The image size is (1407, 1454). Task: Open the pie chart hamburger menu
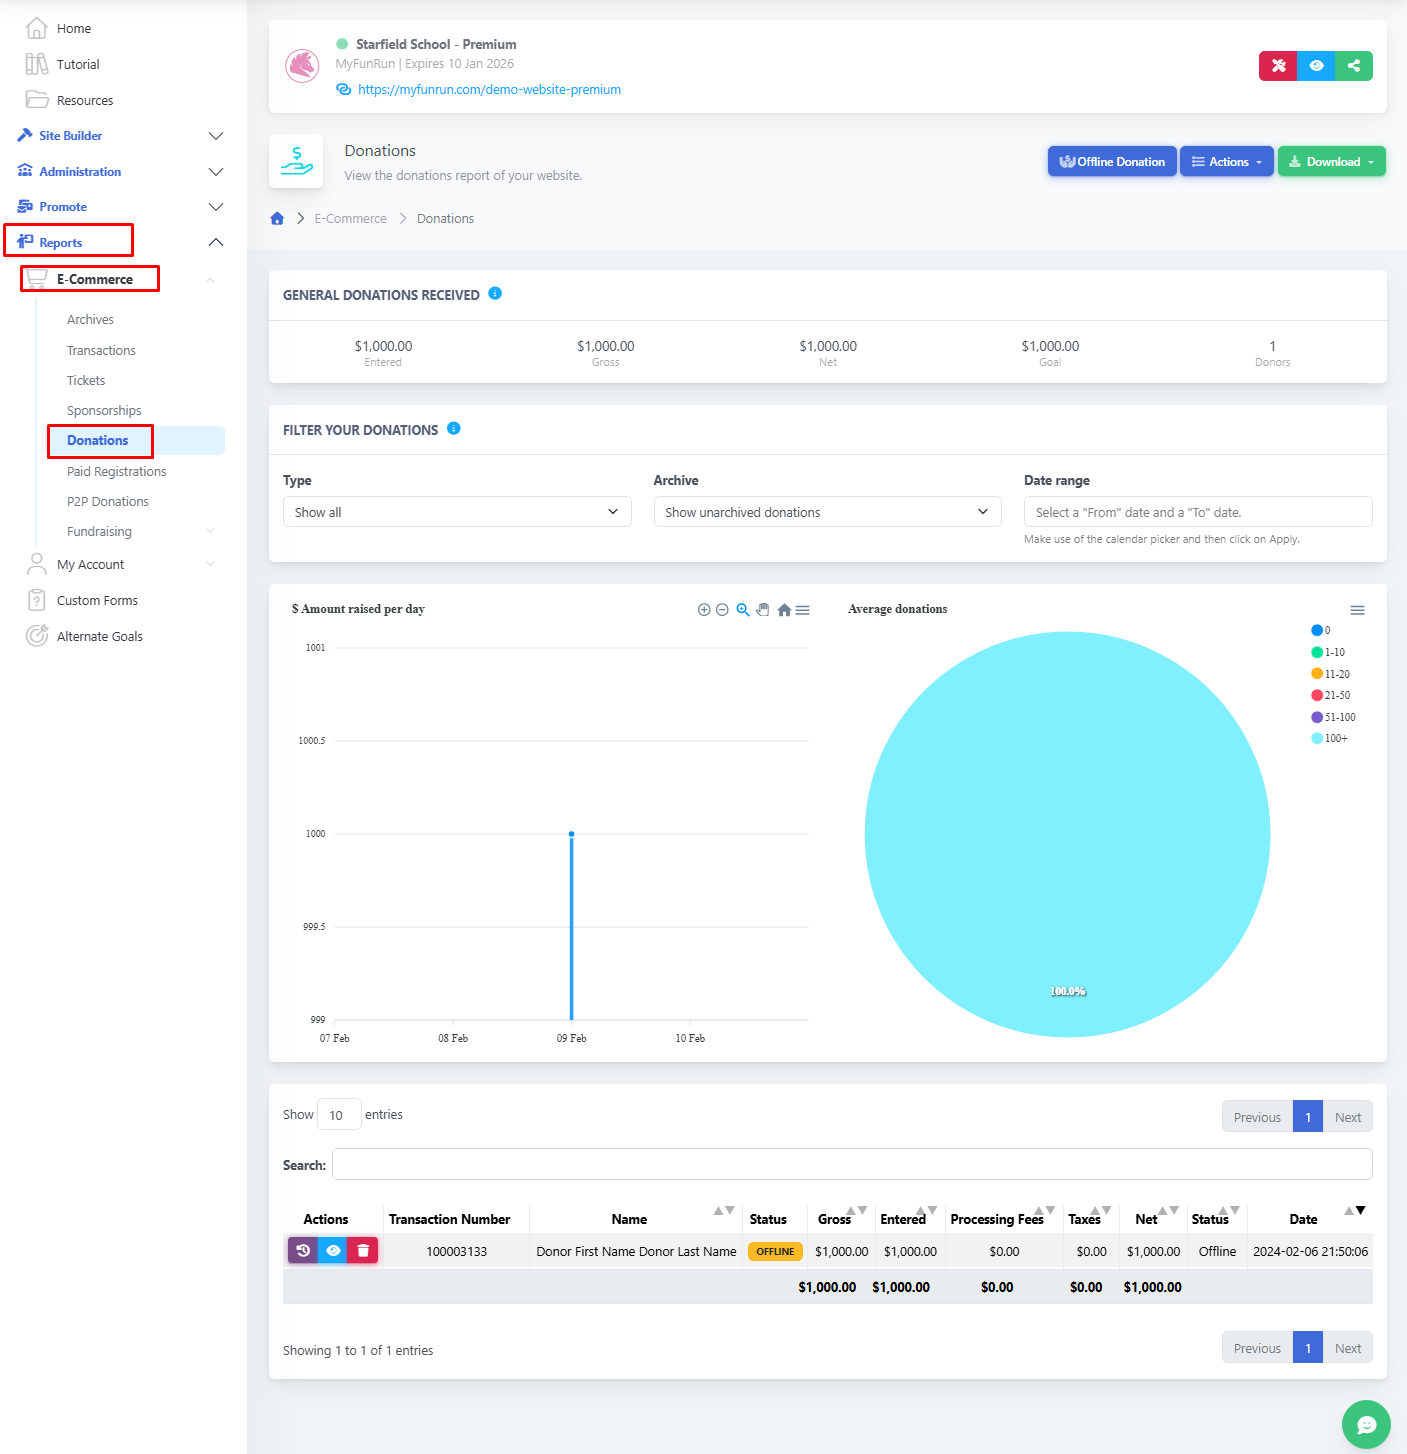tap(1357, 610)
